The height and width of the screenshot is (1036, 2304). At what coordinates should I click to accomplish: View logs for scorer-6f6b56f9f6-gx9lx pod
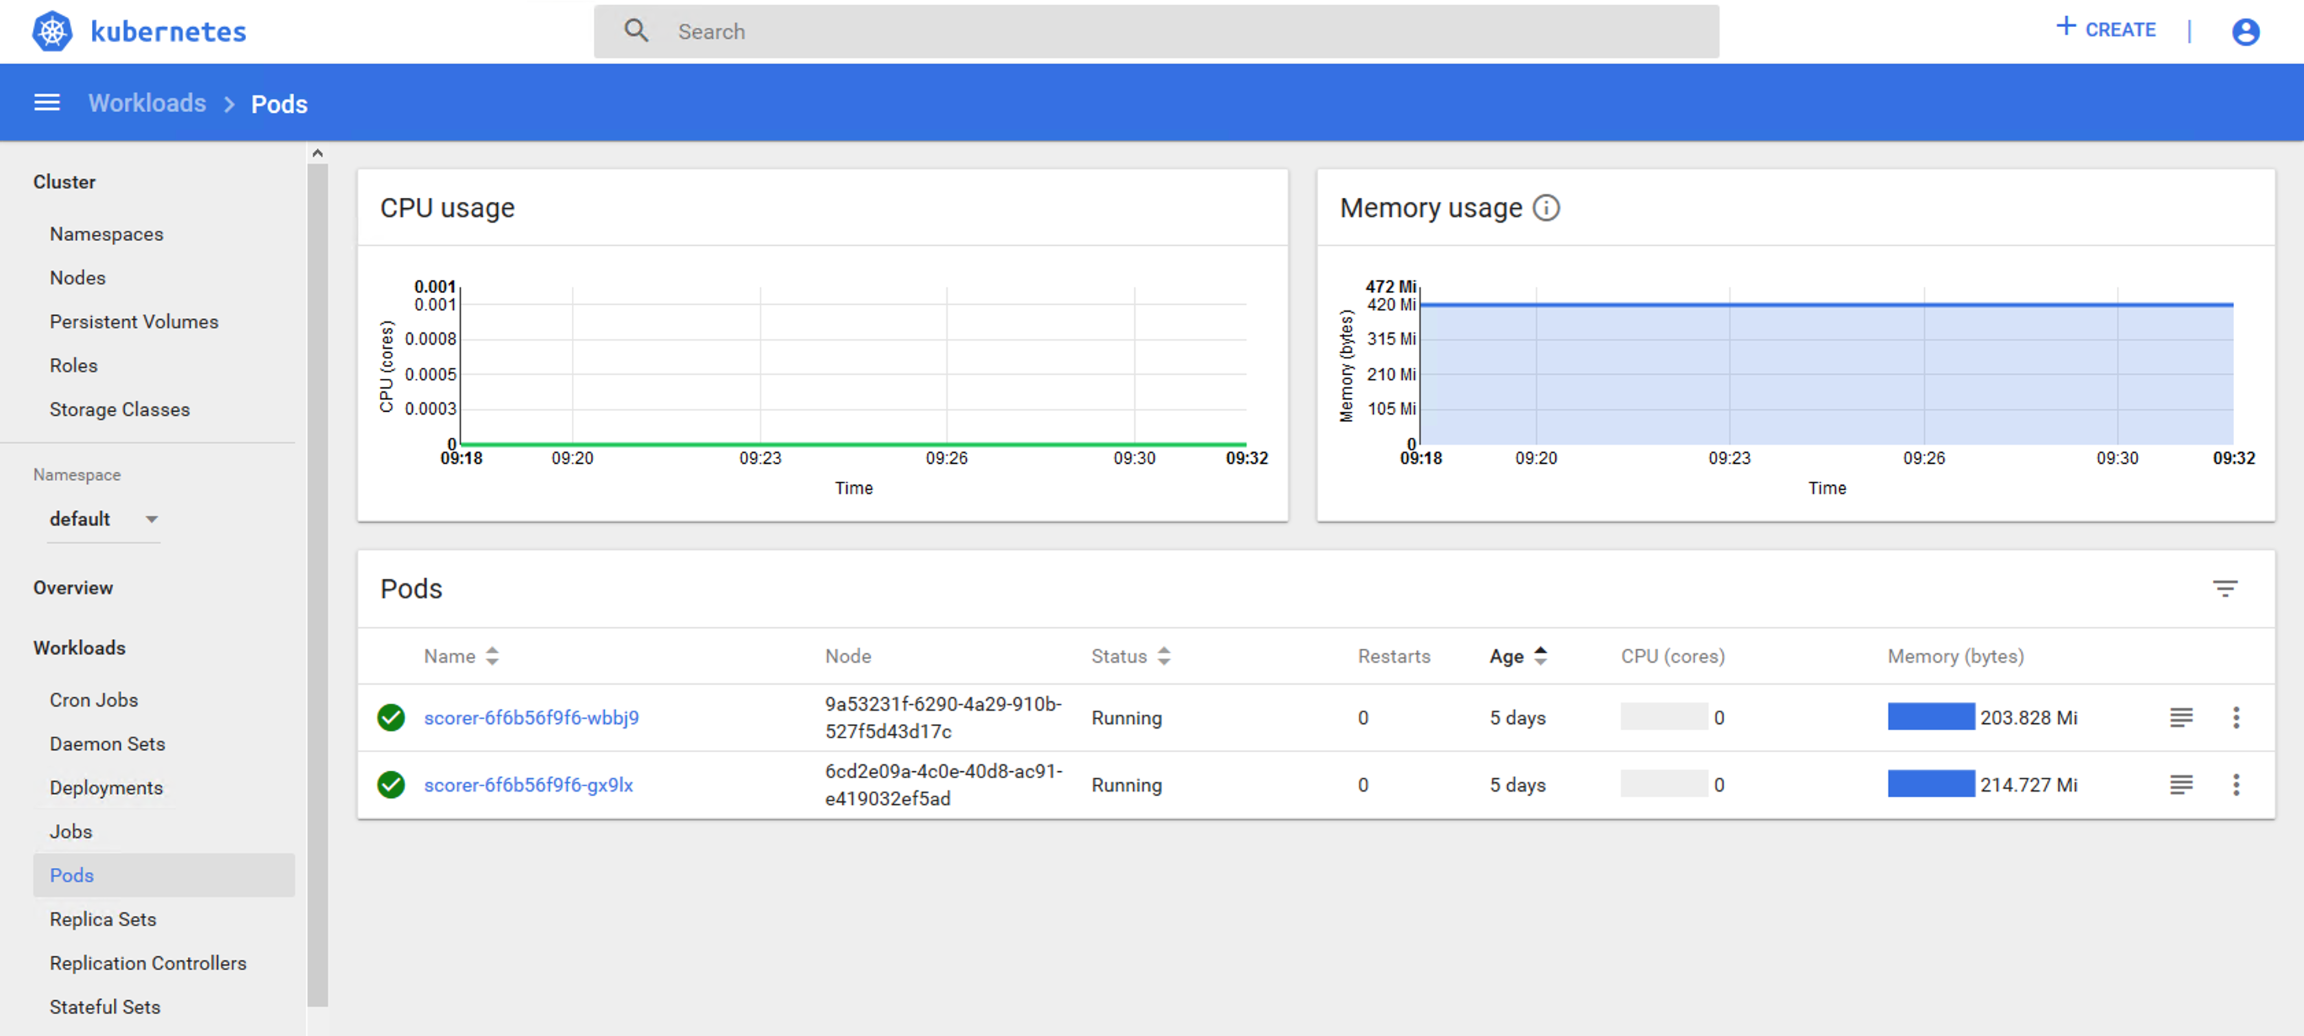tap(2181, 785)
